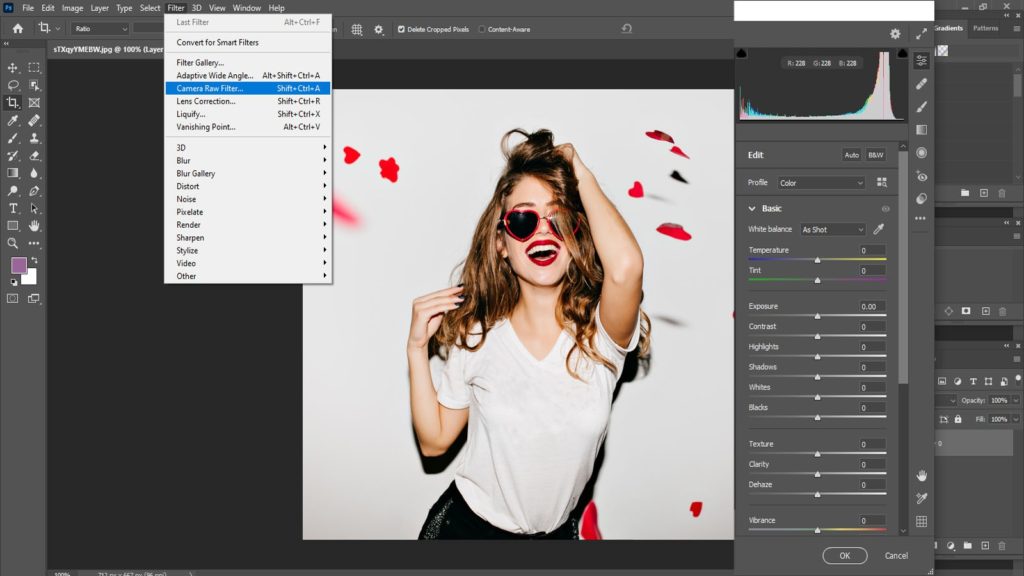Select the Horizontal Type tool
The width and height of the screenshot is (1024, 576).
click(12, 208)
